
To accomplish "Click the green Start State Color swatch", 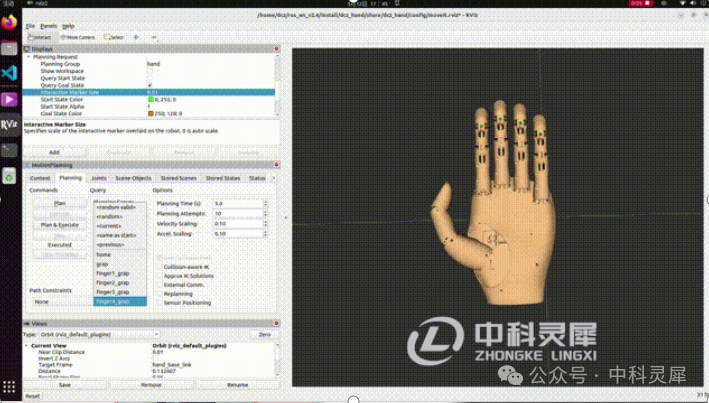I will (149, 99).
